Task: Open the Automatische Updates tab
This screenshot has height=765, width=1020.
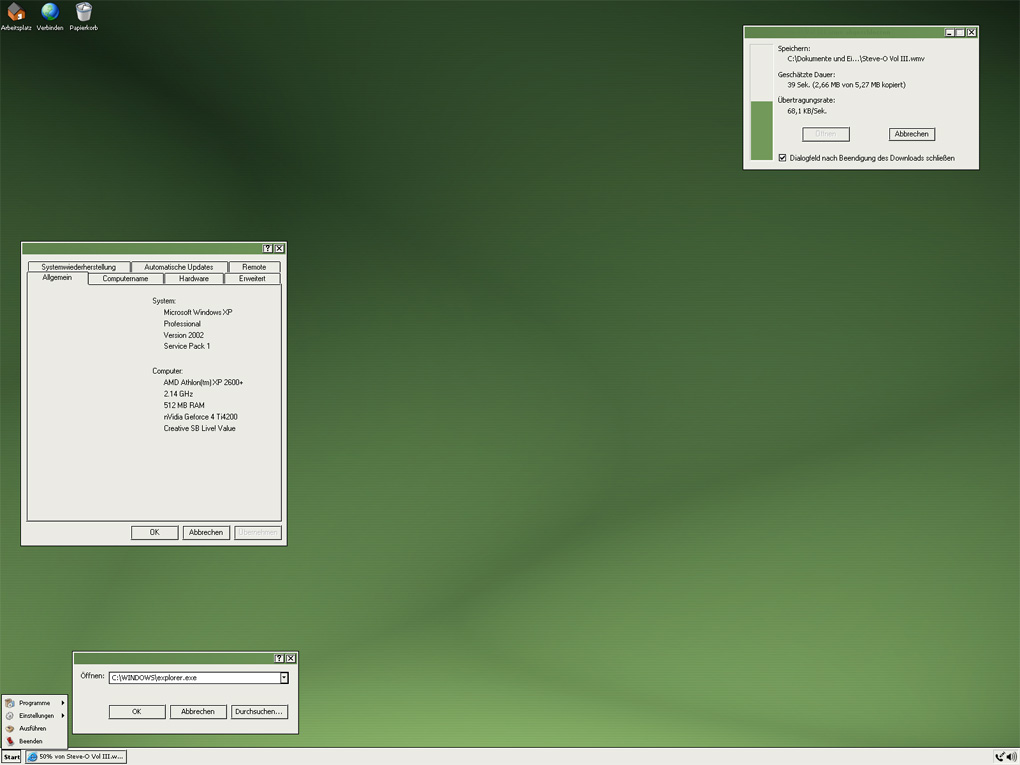Action: [x=178, y=267]
